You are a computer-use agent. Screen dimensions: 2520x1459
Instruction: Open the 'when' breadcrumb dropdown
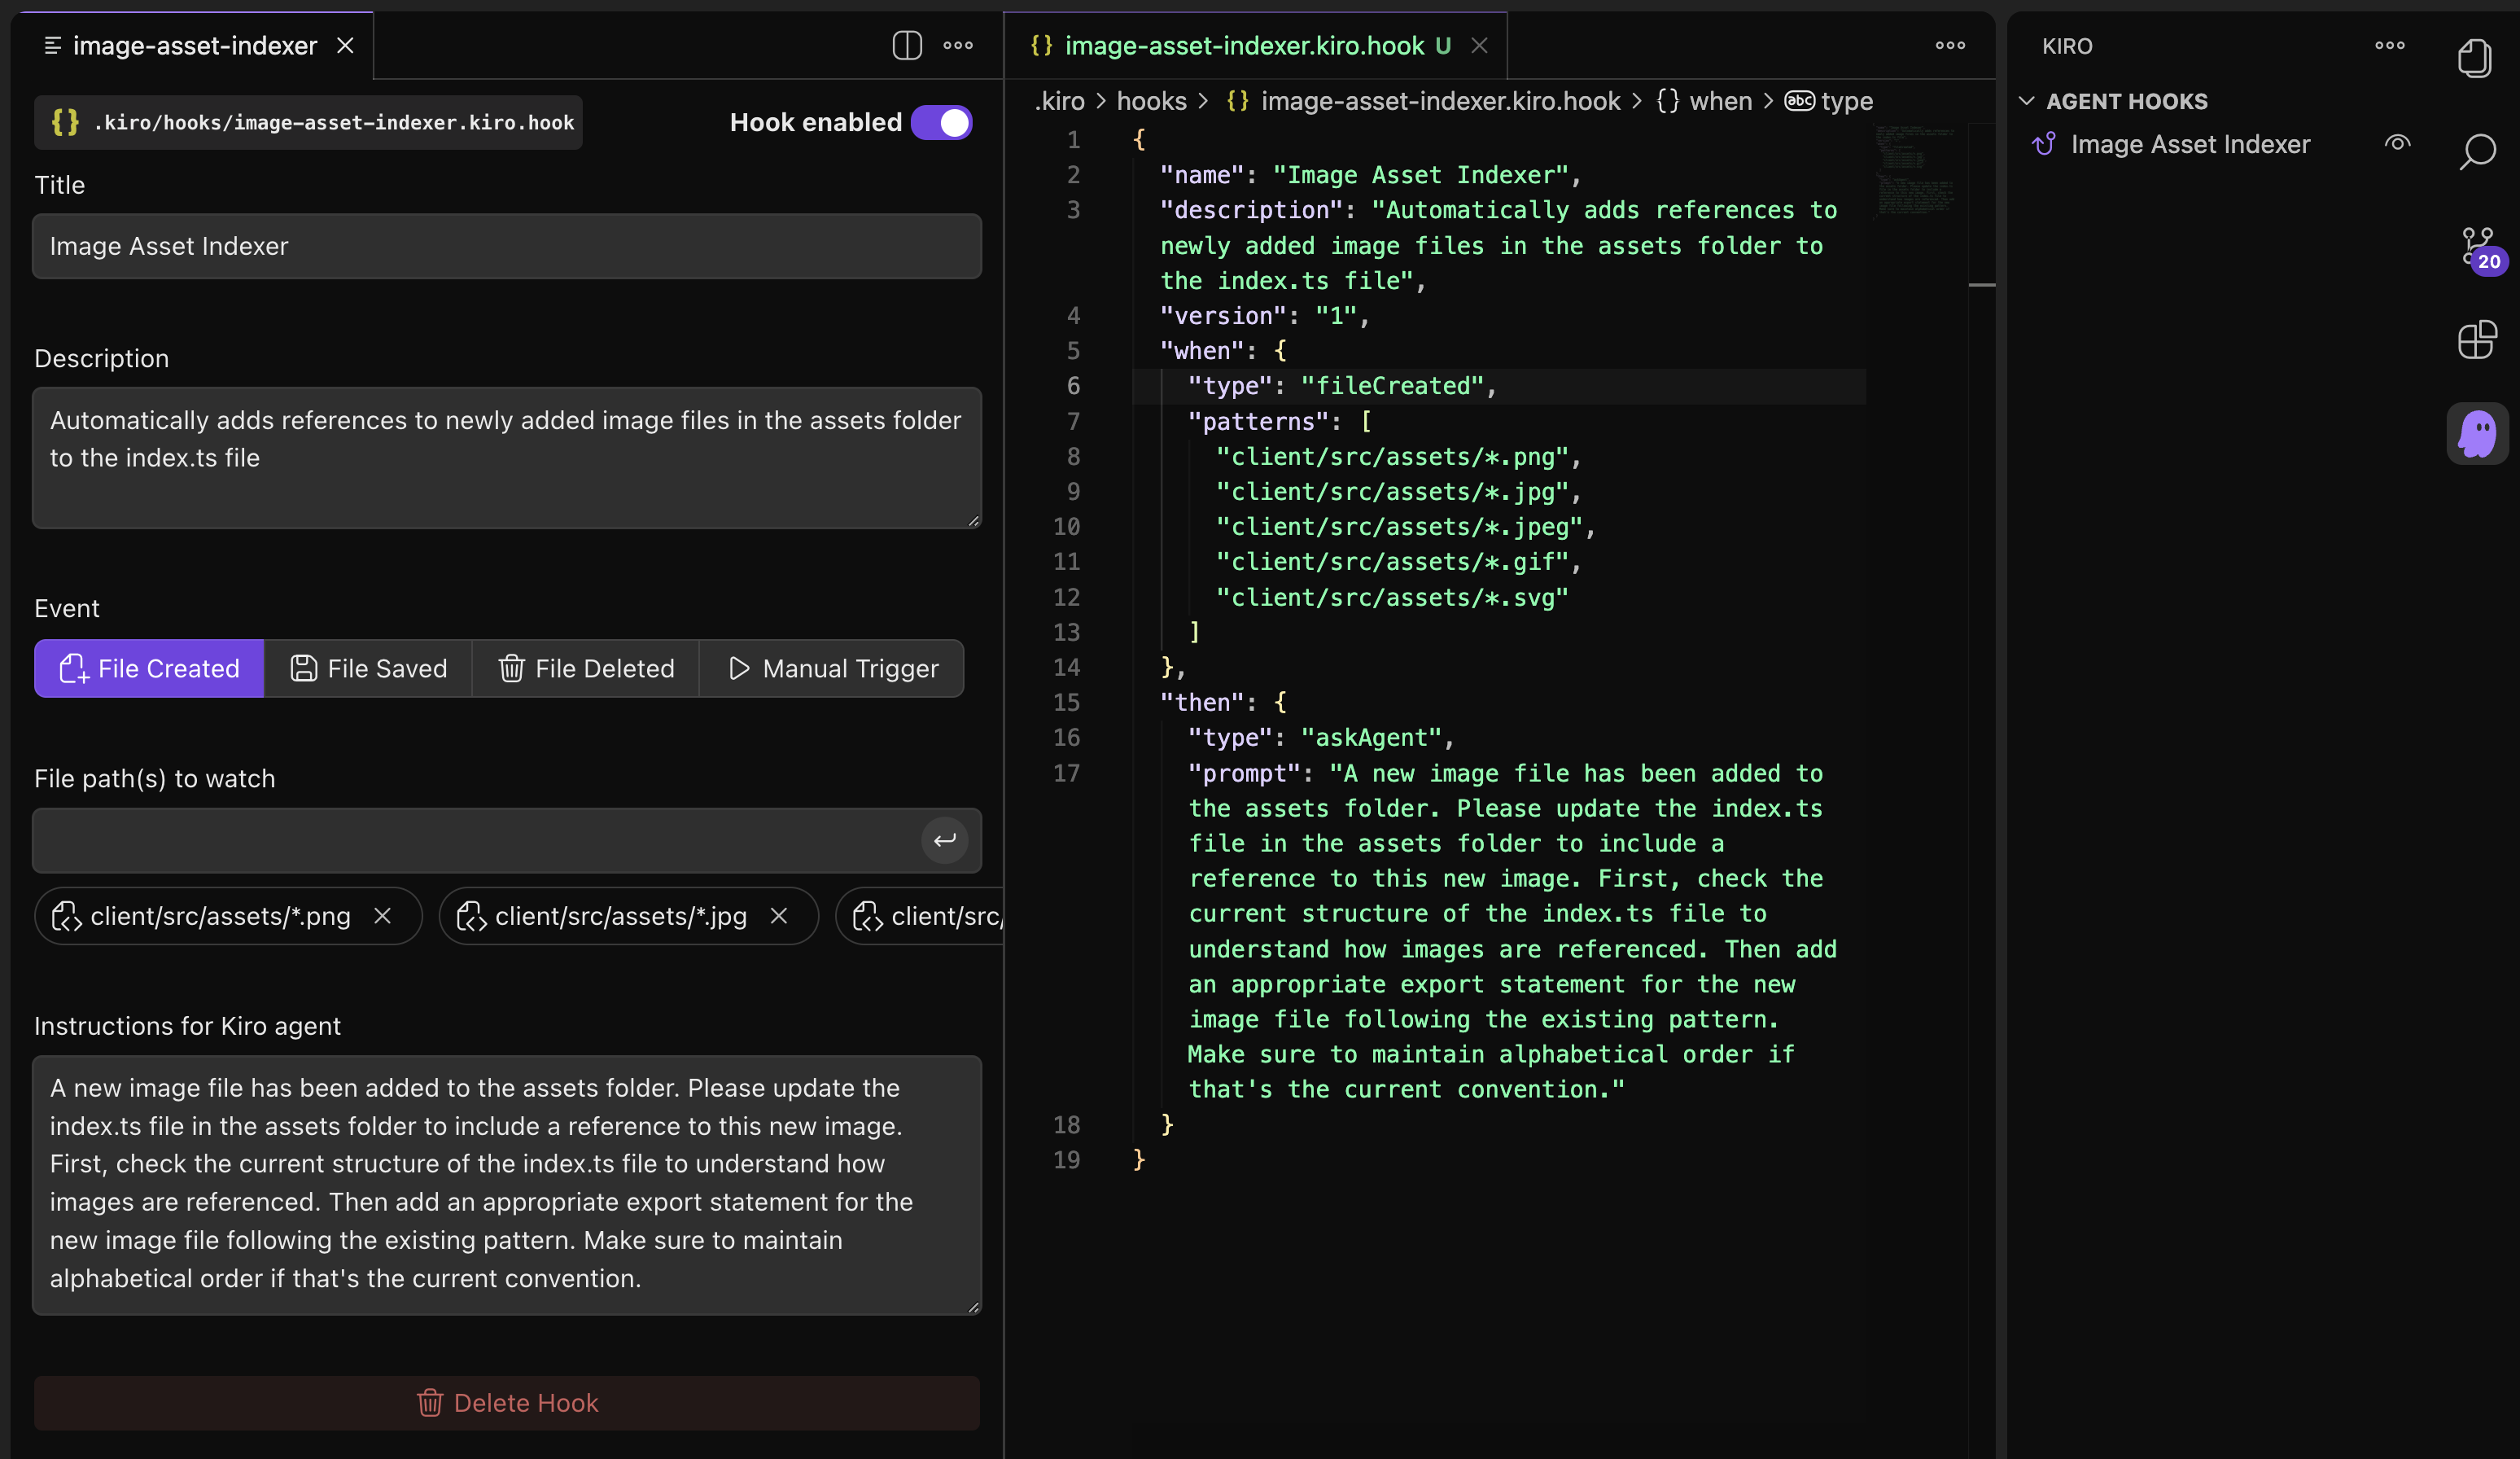coord(1720,101)
